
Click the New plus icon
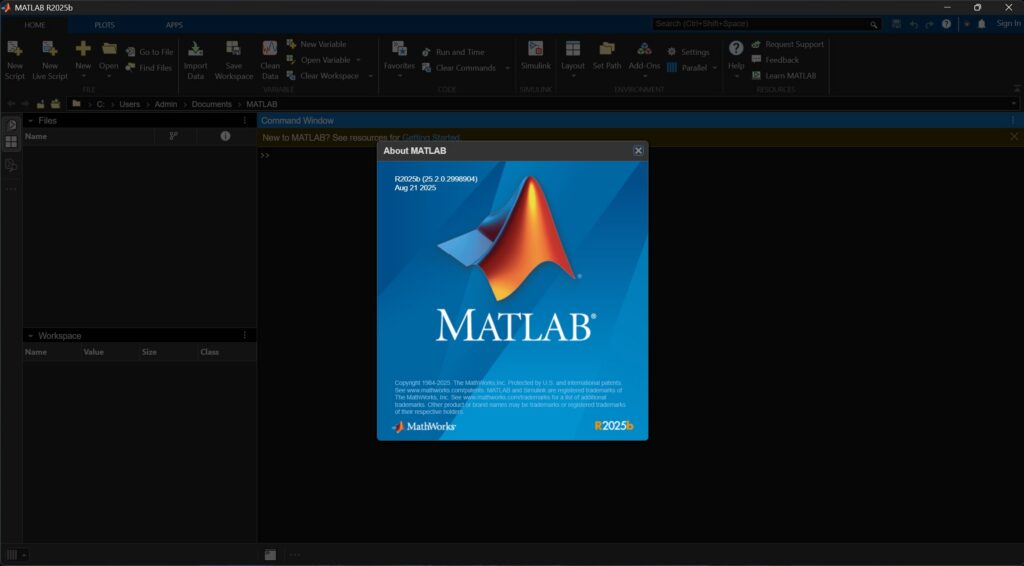coord(83,48)
